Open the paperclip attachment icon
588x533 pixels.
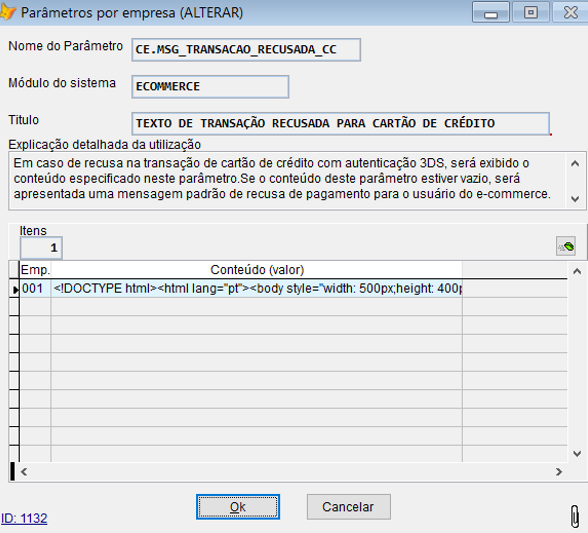574,516
